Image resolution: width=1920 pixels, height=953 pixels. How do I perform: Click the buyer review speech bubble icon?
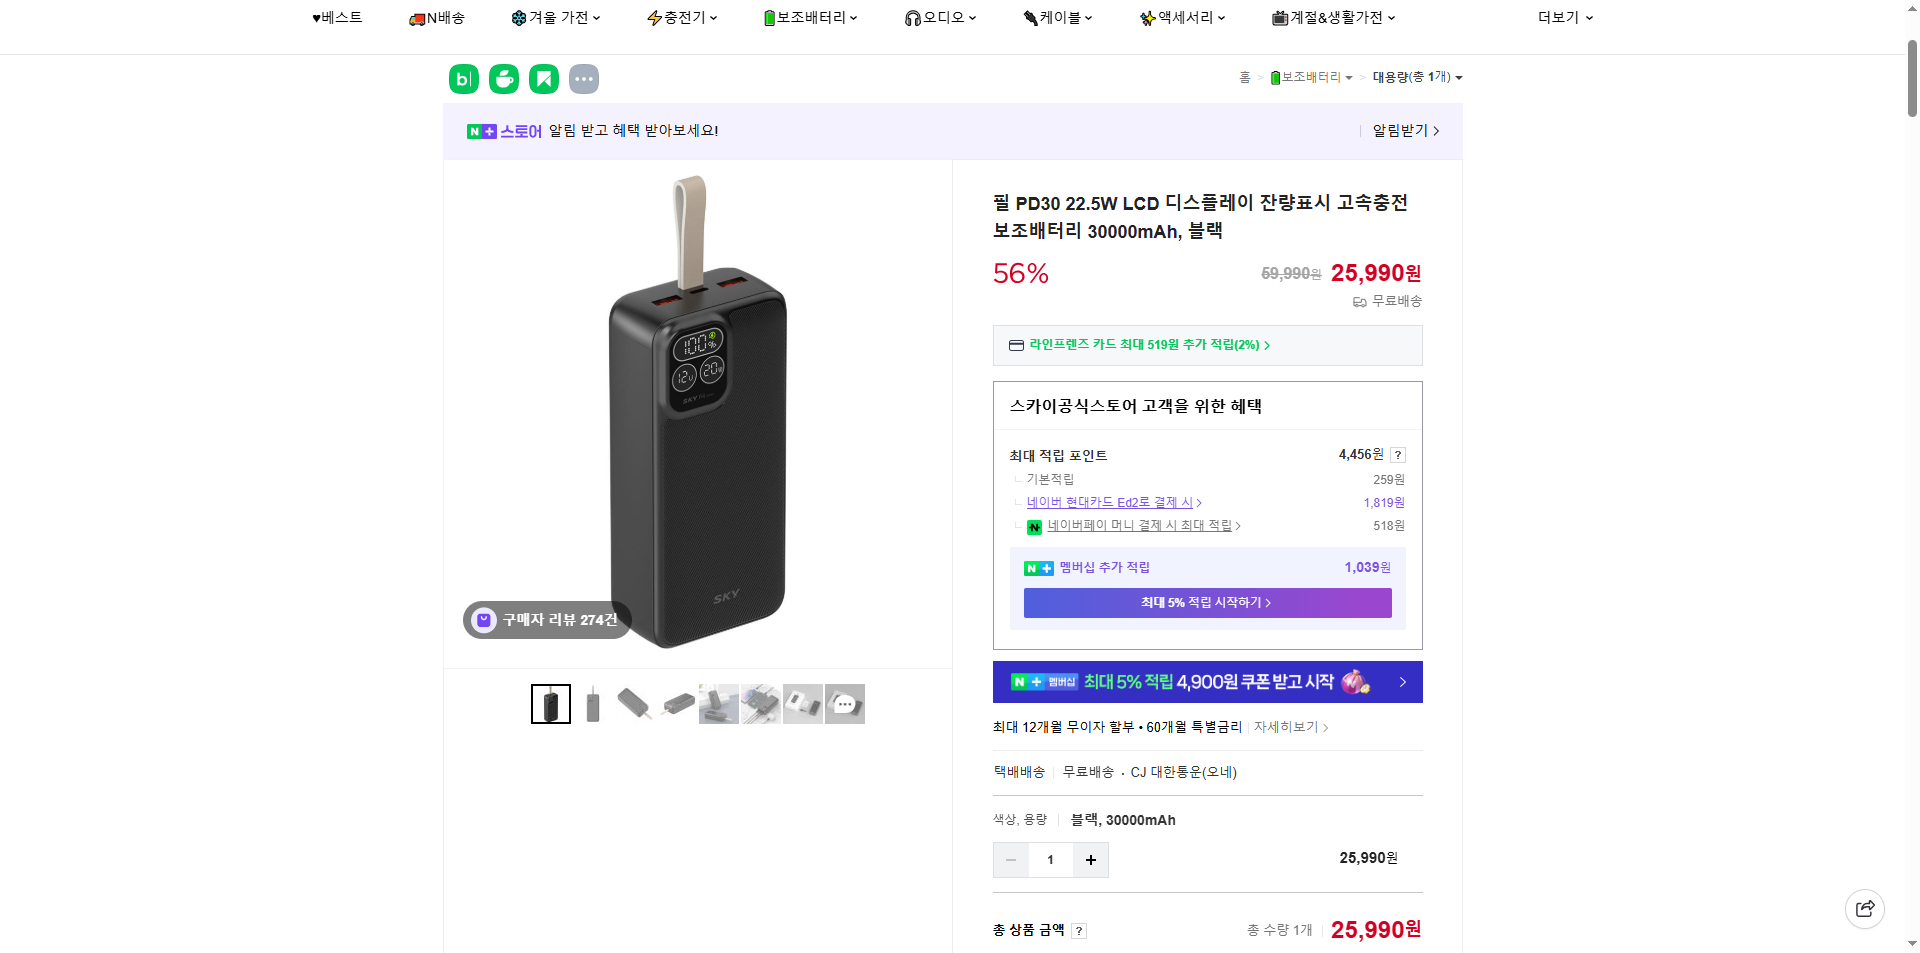click(484, 620)
